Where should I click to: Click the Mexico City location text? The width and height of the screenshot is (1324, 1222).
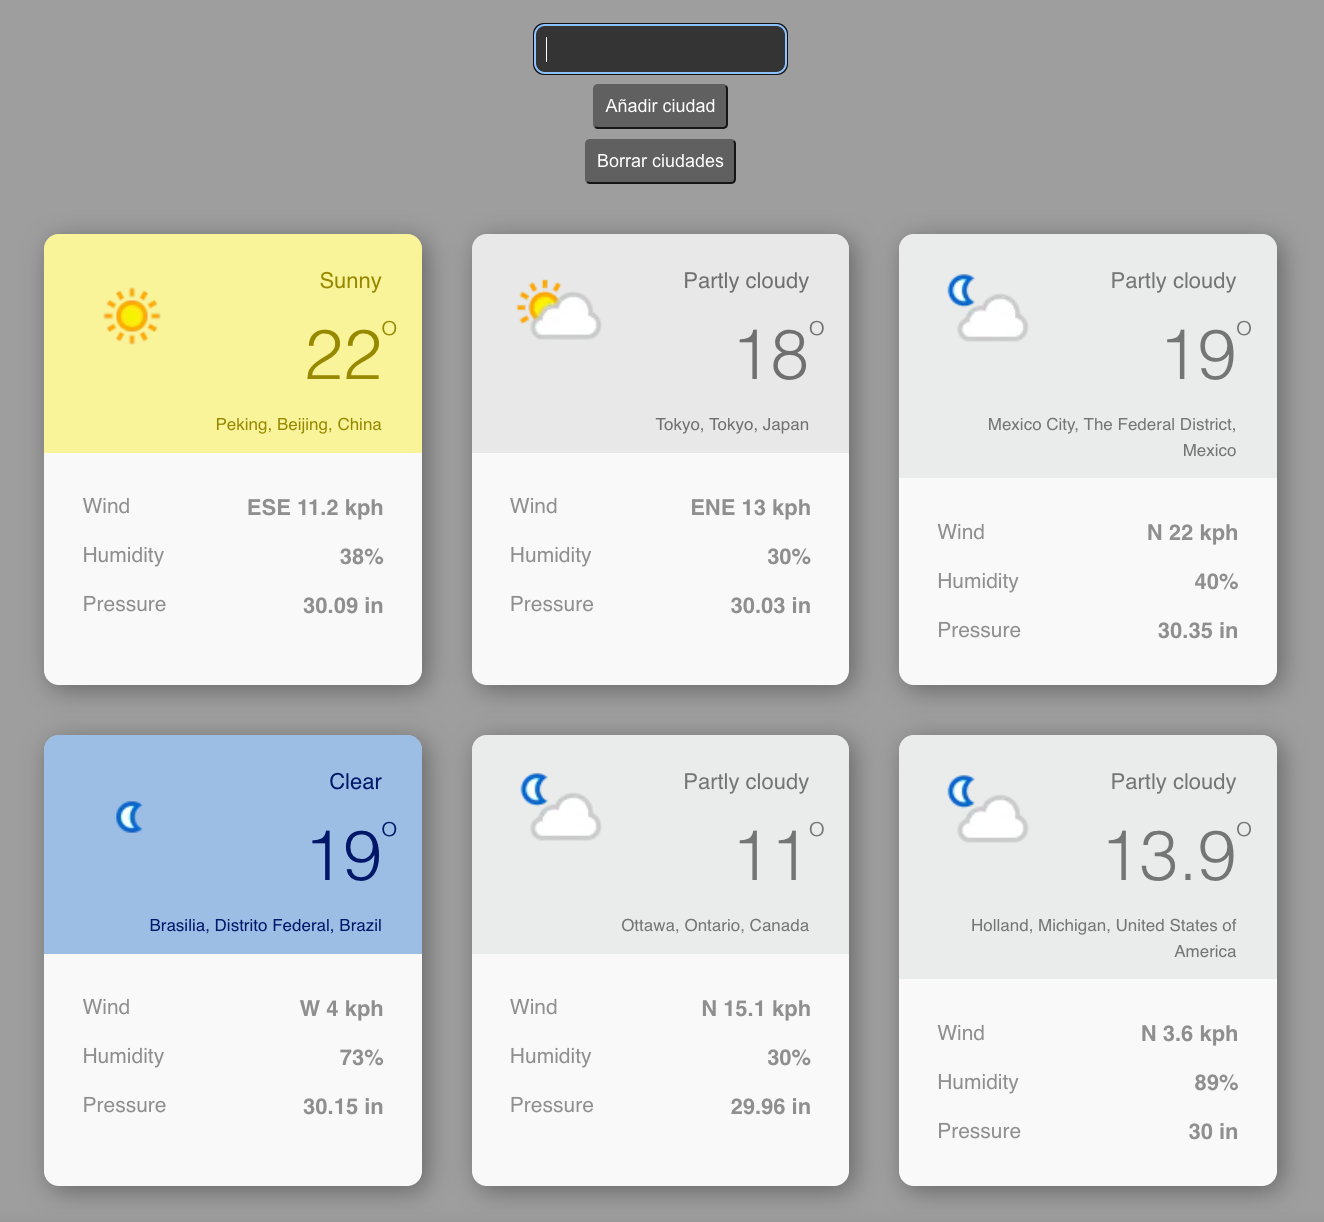[1112, 437]
